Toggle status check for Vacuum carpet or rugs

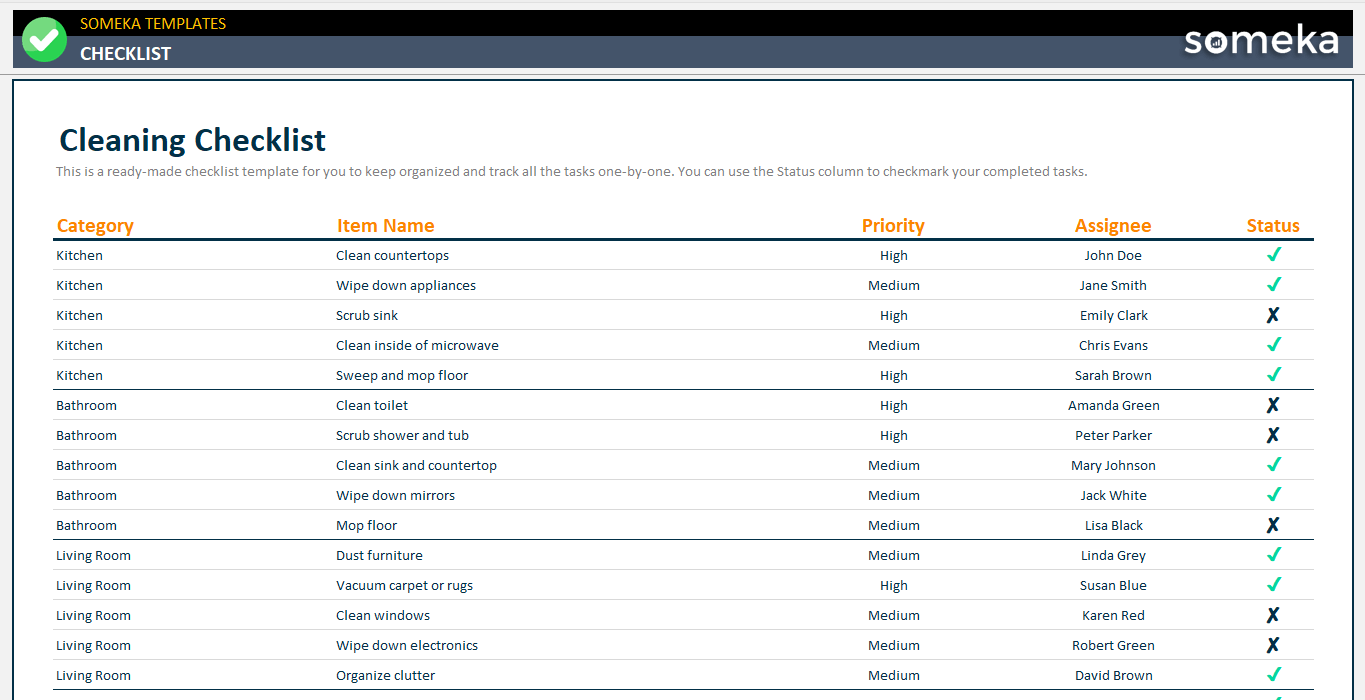pyautogui.click(x=1273, y=585)
